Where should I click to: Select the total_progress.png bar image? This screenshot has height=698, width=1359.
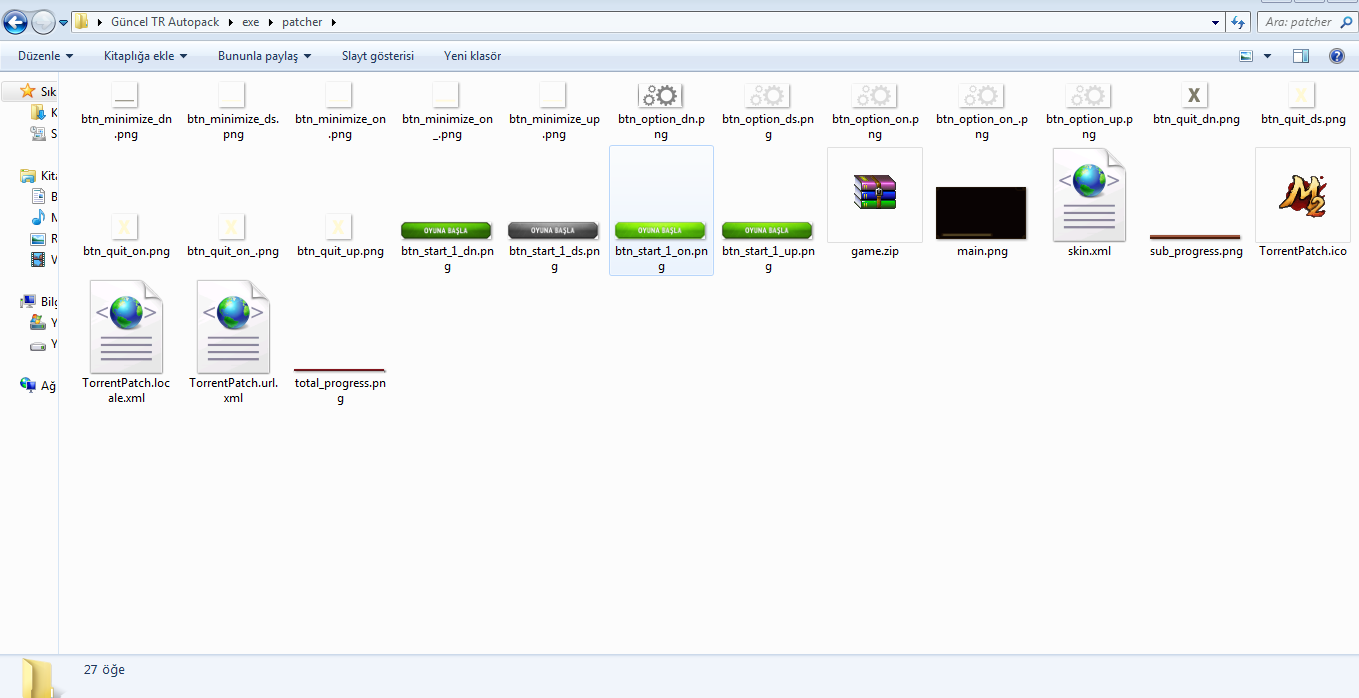(x=340, y=370)
